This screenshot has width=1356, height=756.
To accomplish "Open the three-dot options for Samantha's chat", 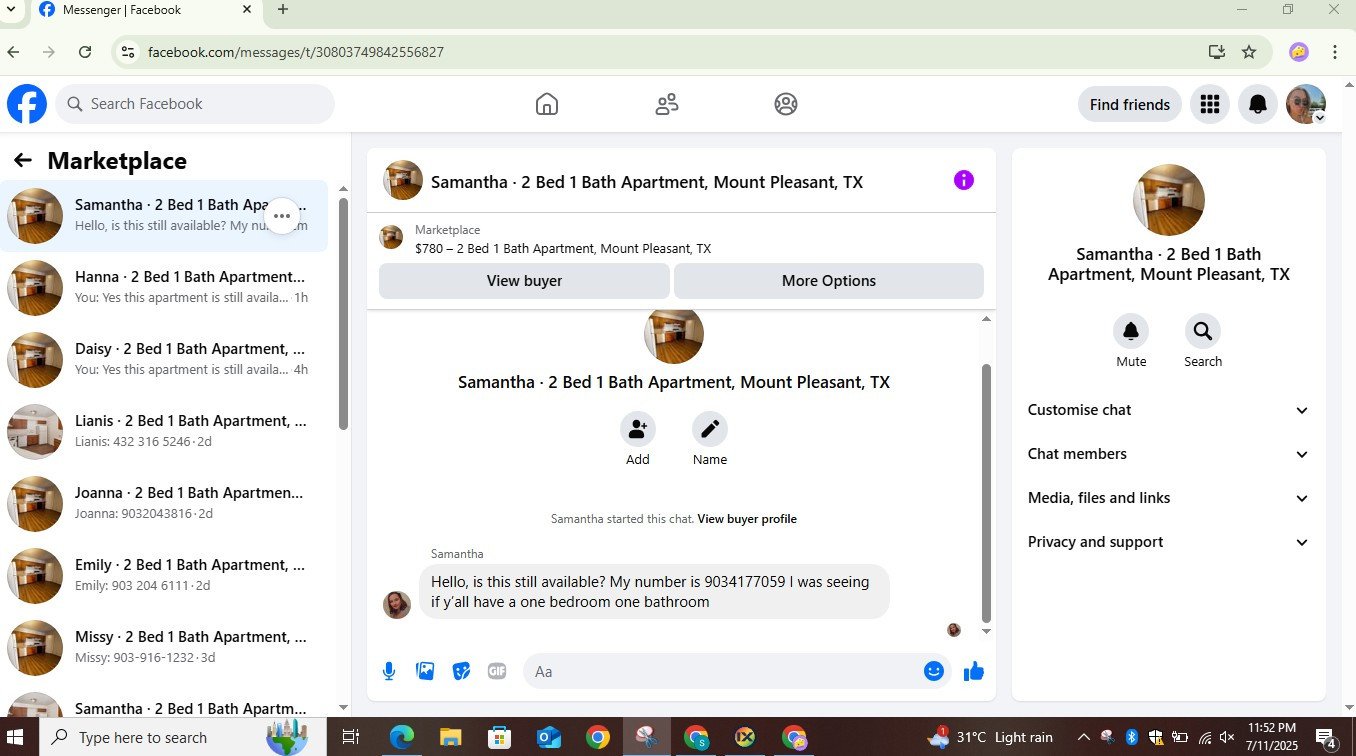I will point(282,216).
